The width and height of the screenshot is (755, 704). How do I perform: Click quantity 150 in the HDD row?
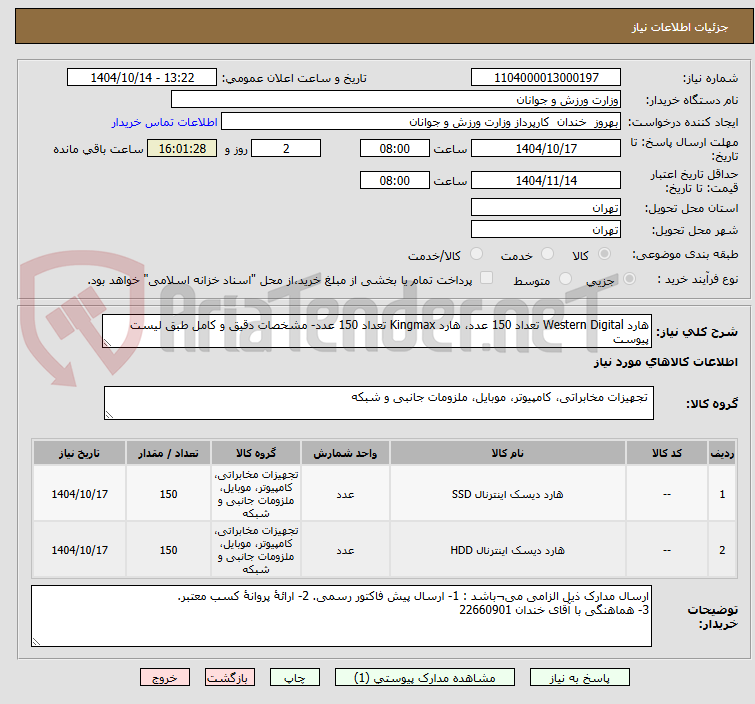tap(168, 550)
